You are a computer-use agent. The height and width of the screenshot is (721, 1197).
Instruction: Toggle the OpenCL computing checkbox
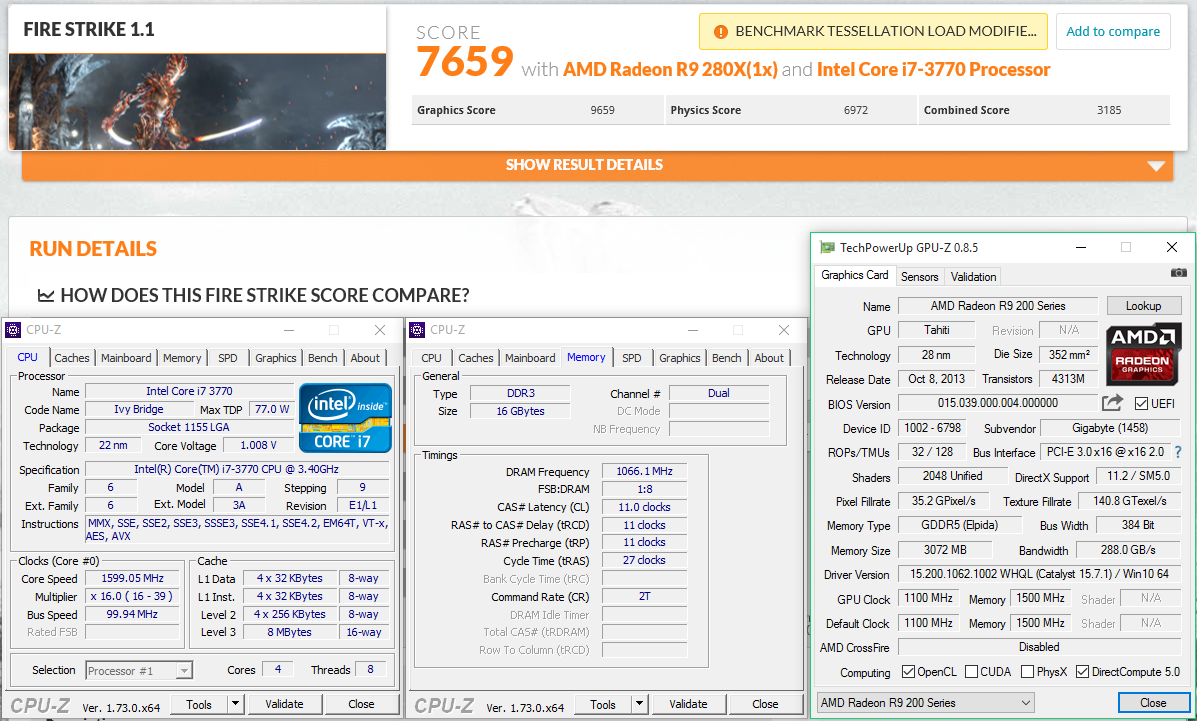908,672
